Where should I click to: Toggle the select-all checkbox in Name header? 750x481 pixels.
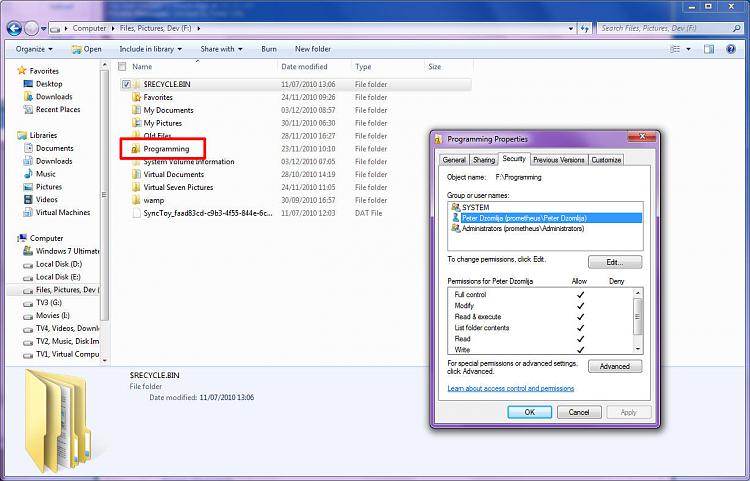122,66
